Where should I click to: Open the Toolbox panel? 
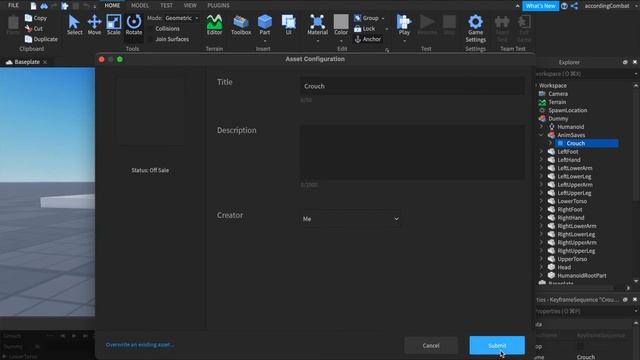(x=241, y=24)
